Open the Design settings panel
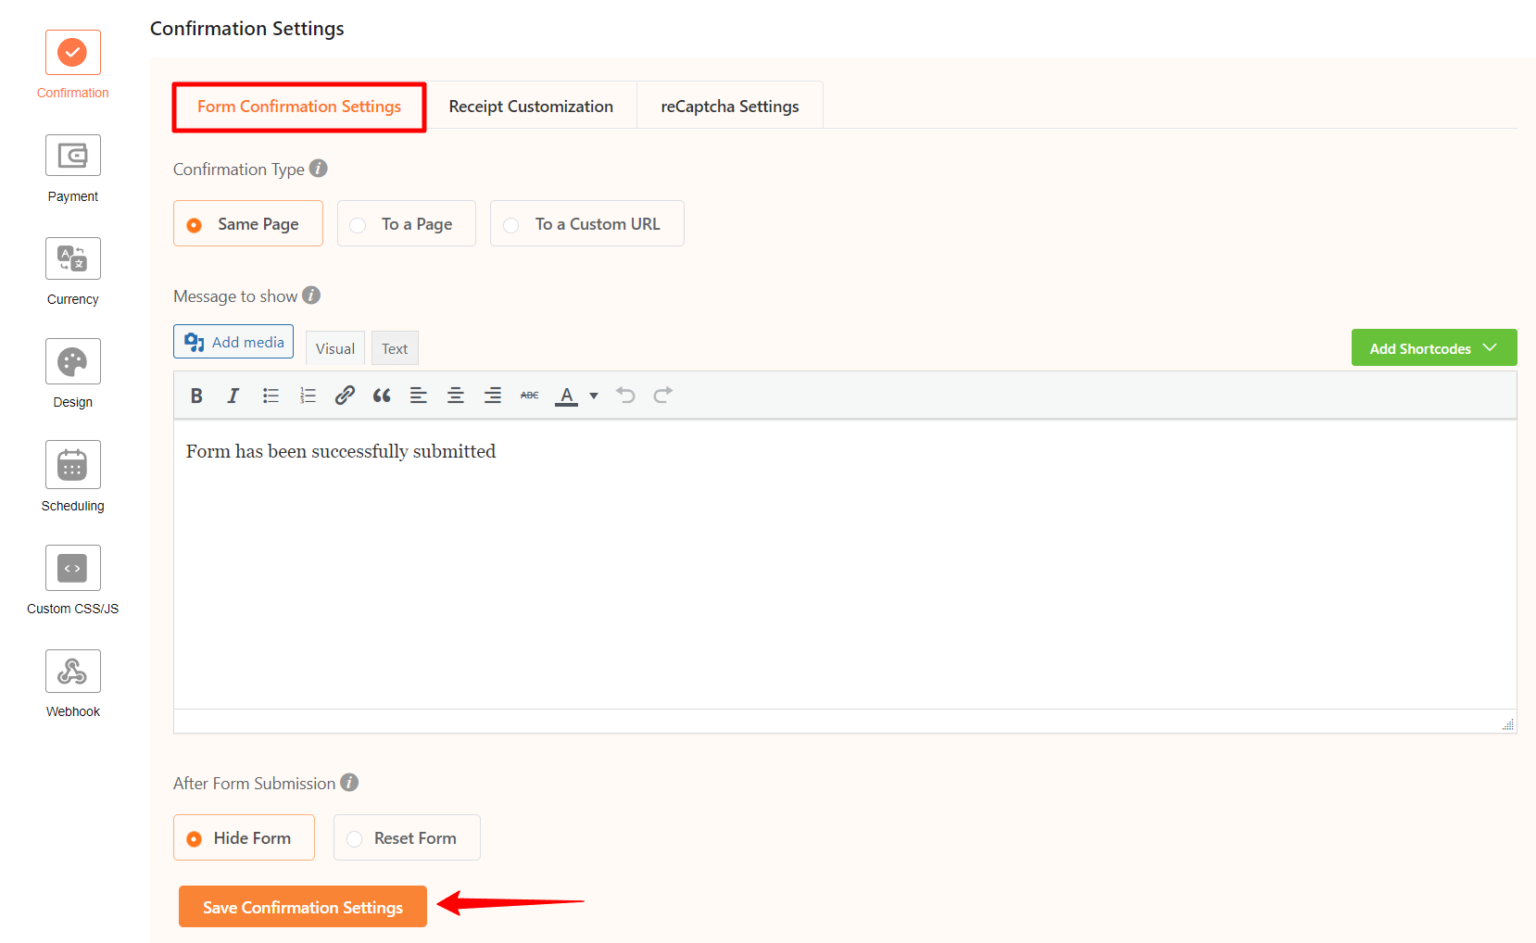 click(x=72, y=361)
